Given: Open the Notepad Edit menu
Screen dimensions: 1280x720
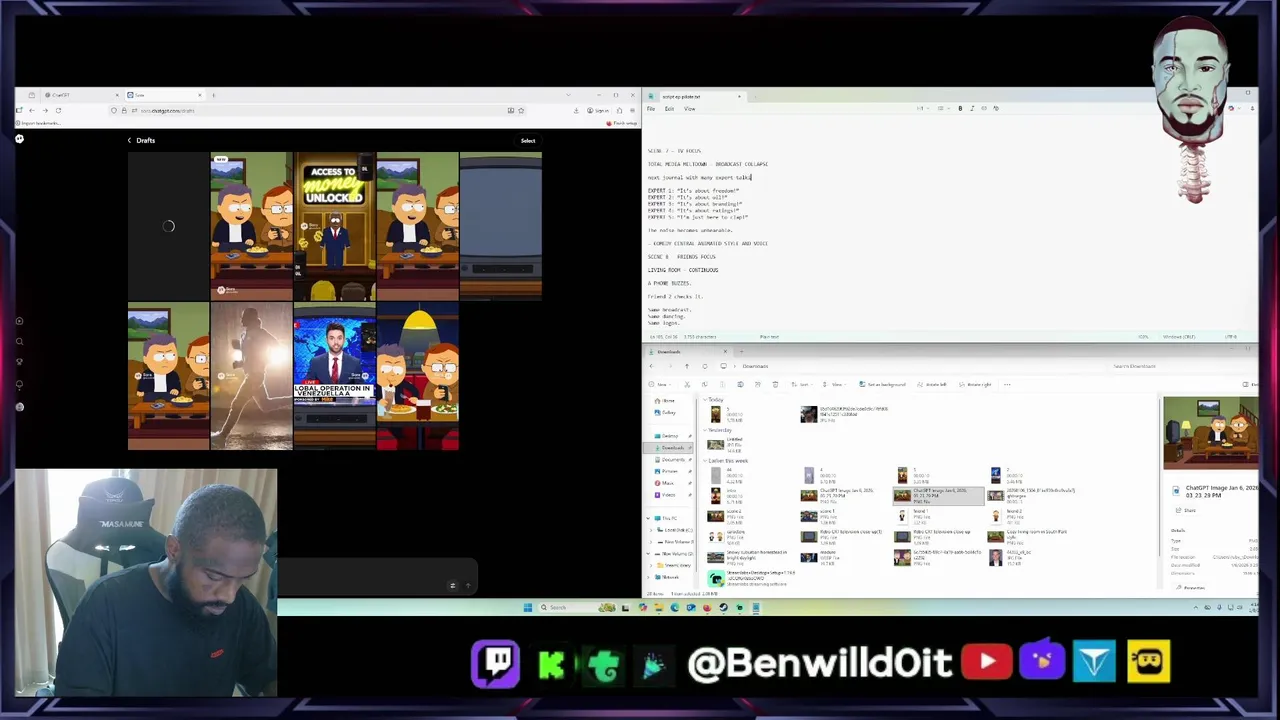Looking at the screenshot, I should pos(669,109).
